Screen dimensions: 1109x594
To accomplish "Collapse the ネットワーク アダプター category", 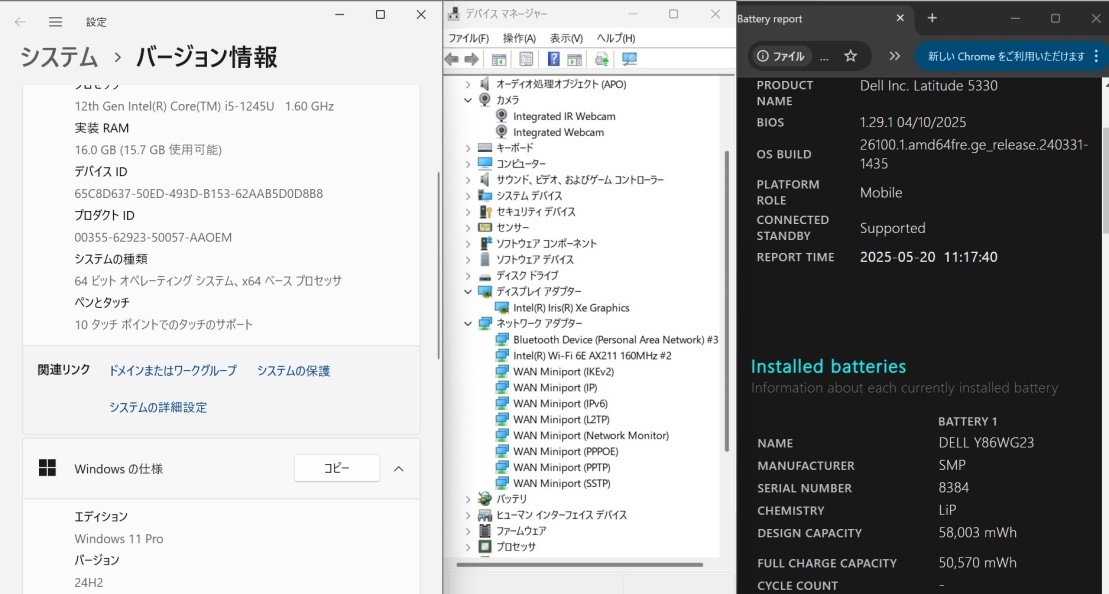I will tap(468, 323).
